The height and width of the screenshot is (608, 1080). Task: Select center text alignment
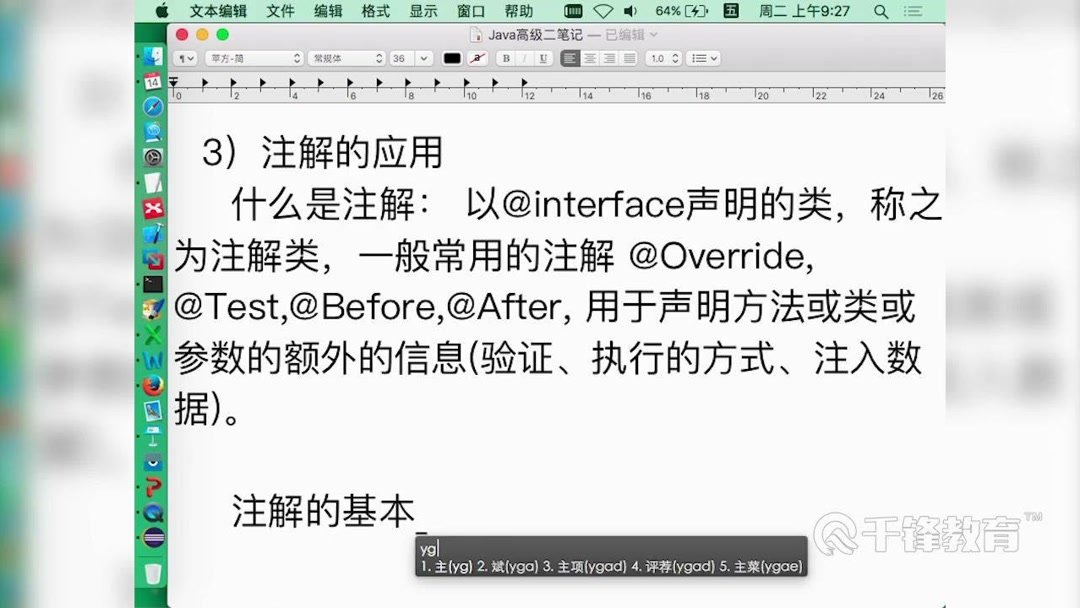click(590, 58)
